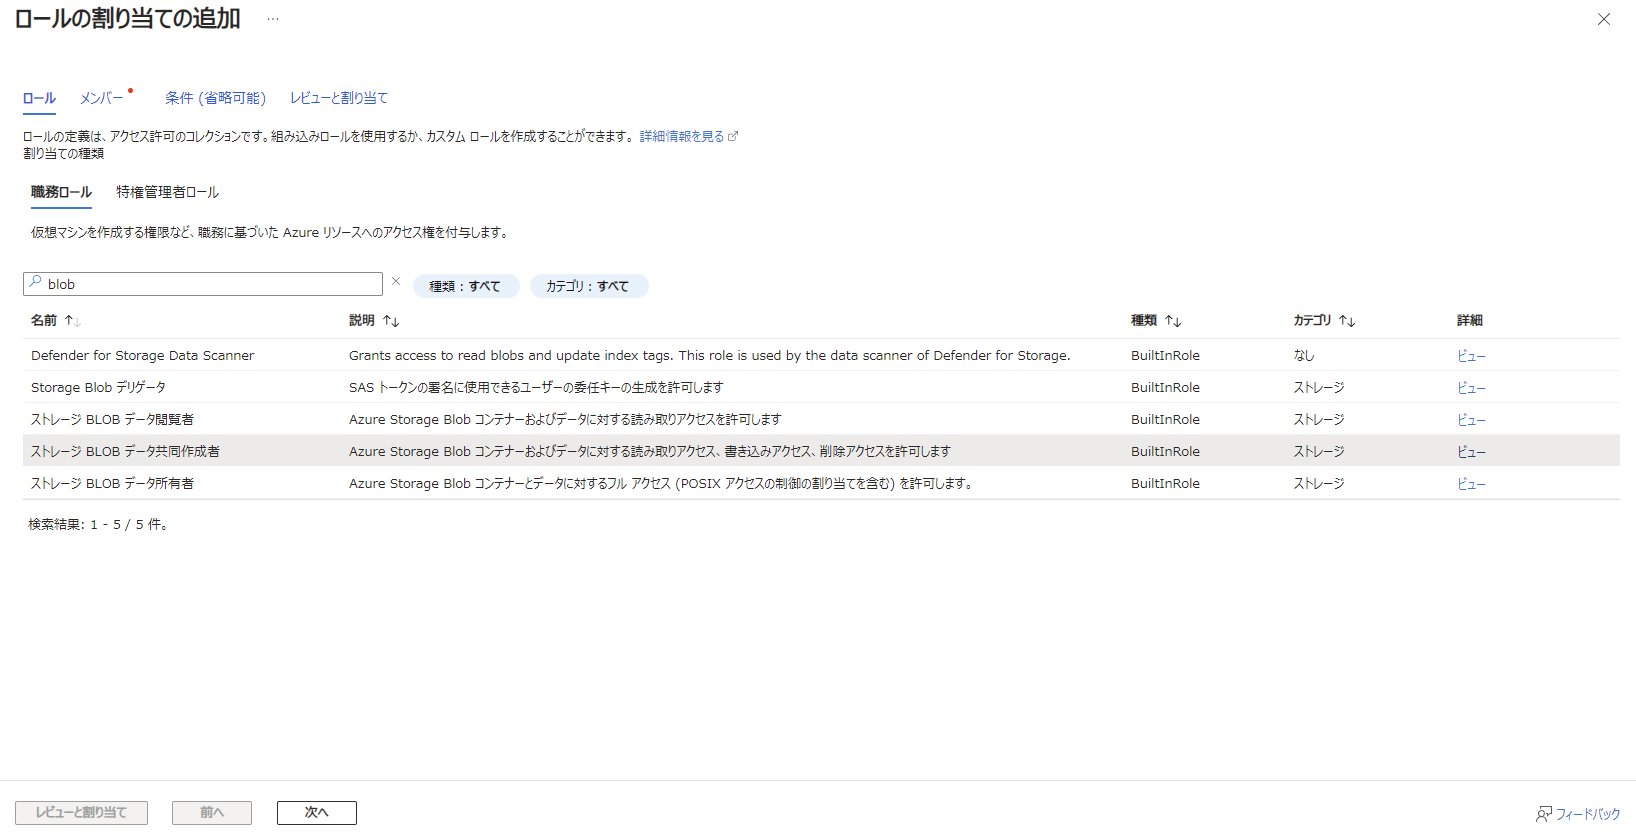This screenshot has height=838, width=1636.
Task: Select the 特権管理者ロール tab
Action: (167, 192)
